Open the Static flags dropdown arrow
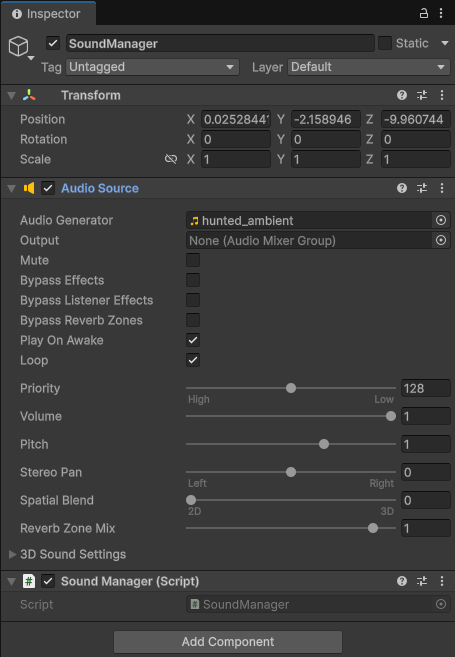The height and width of the screenshot is (657, 455). pyautogui.click(x=445, y=43)
